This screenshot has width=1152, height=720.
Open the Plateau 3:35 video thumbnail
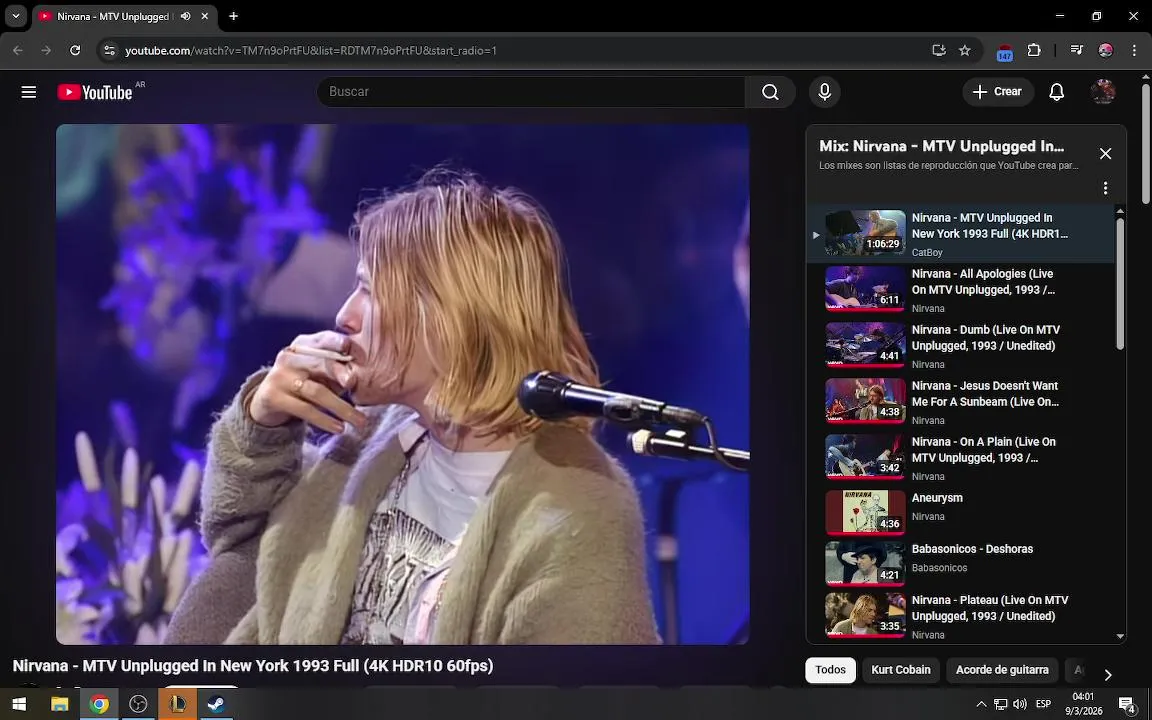click(865, 614)
